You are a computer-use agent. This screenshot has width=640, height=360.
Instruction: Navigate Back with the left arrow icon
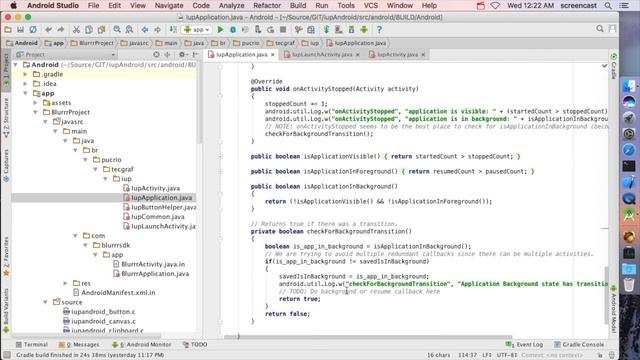click(145, 29)
